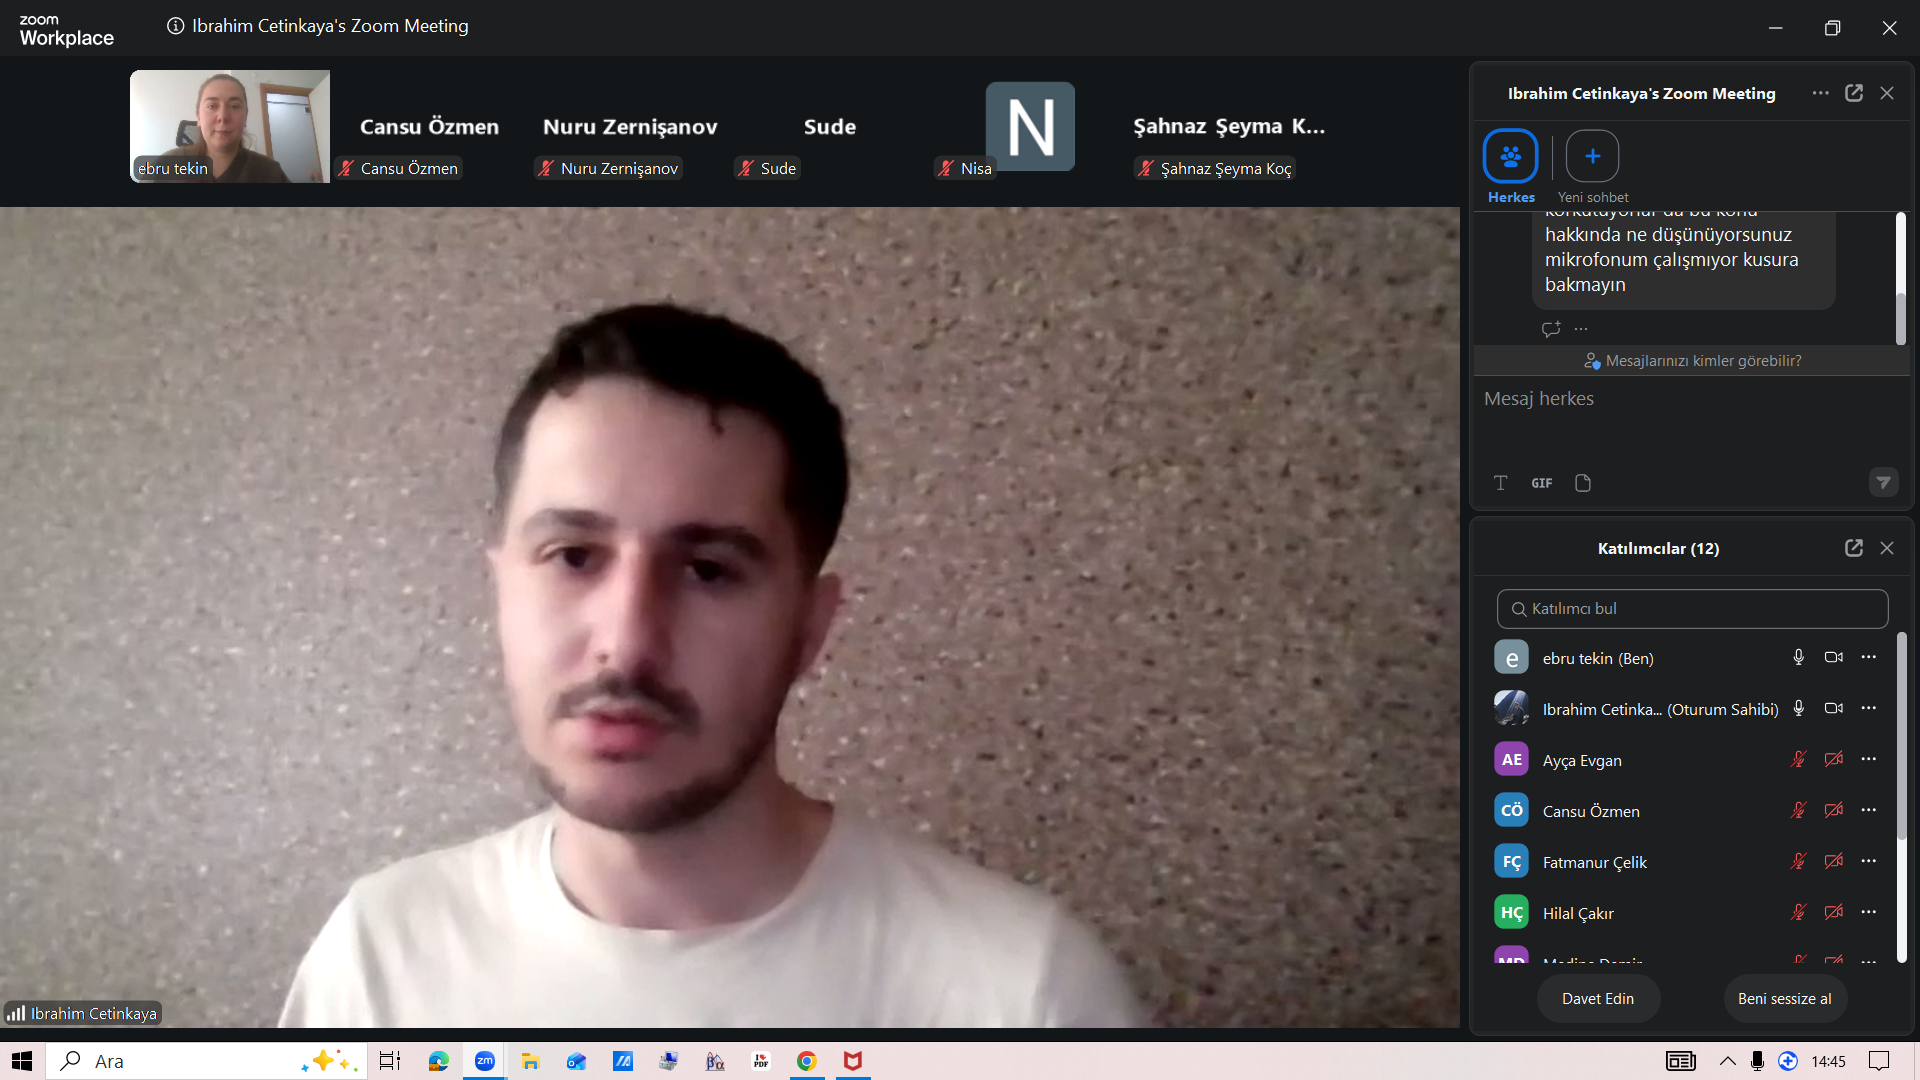Screen dimensions: 1920x1080
Task: Open the Windows Start menu
Action: coord(22,1061)
